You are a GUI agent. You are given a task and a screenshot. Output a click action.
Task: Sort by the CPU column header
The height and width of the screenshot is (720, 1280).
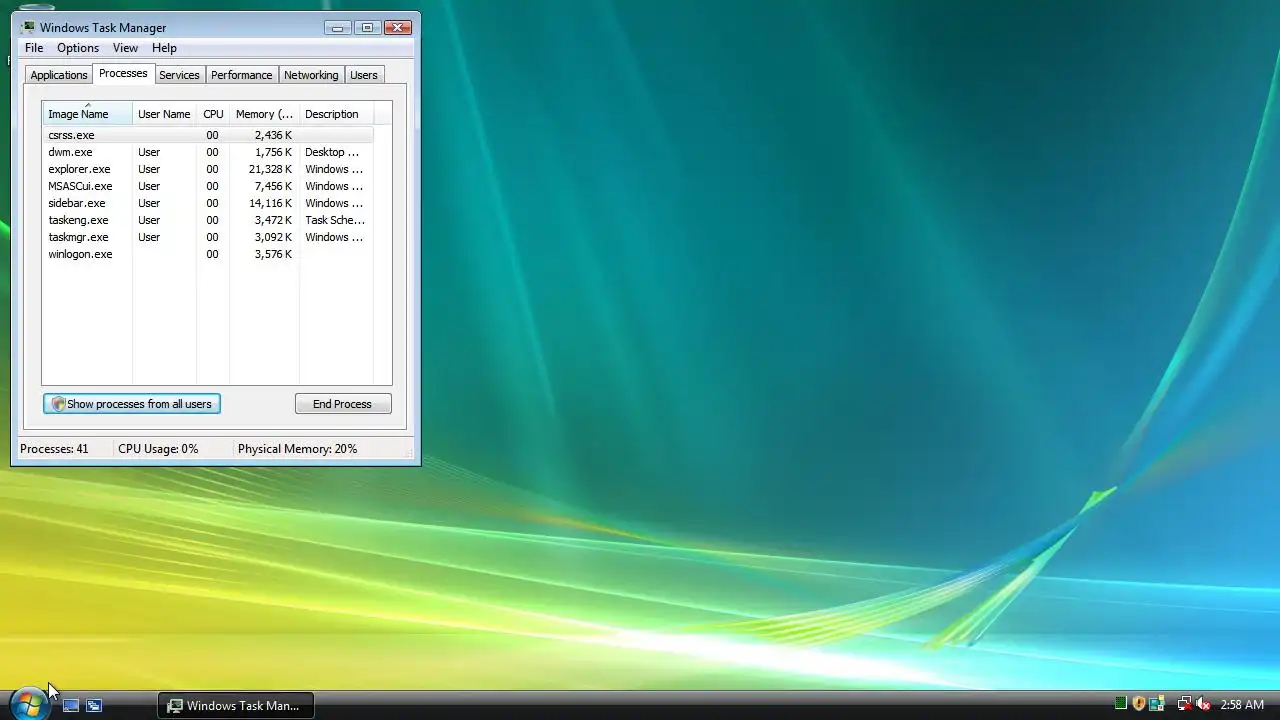point(213,114)
